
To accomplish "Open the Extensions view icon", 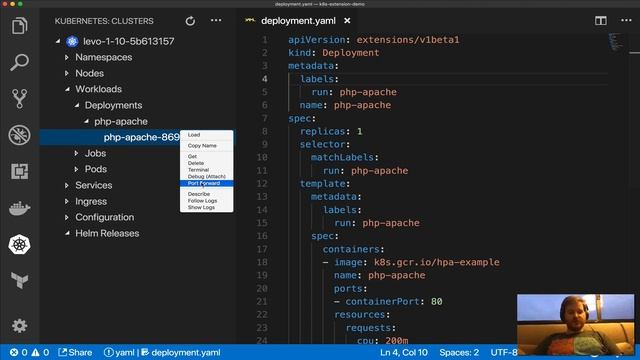I will (x=19, y=171).
